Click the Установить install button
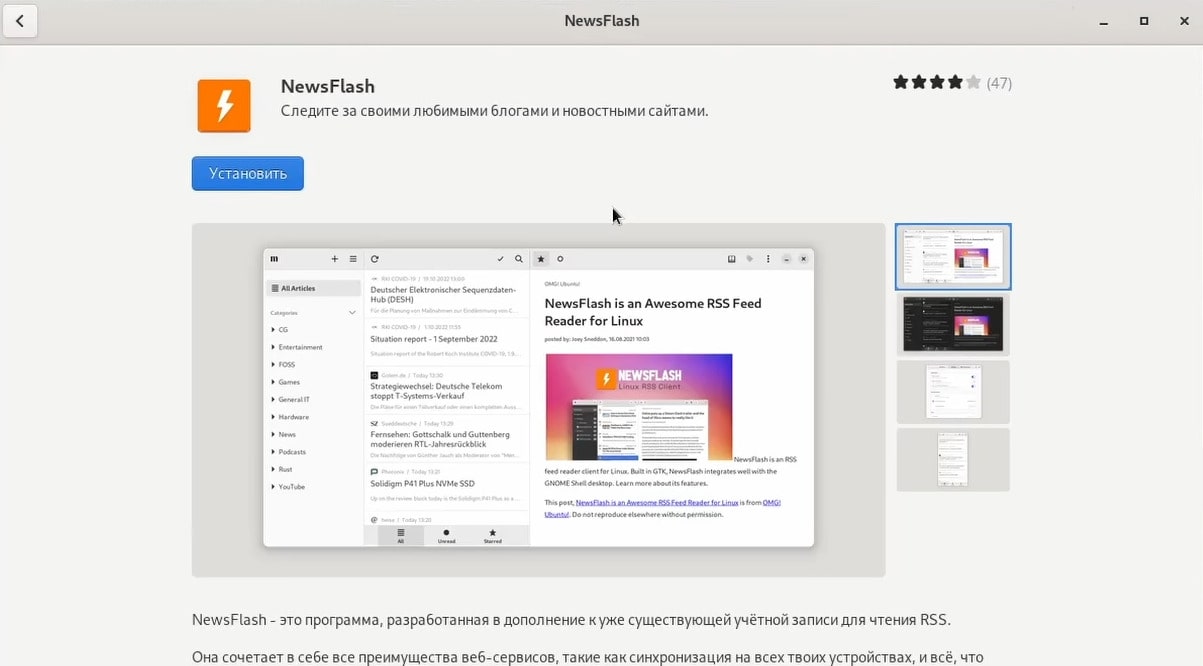Viewport: 1203px width, 666px height. point(248,173)
